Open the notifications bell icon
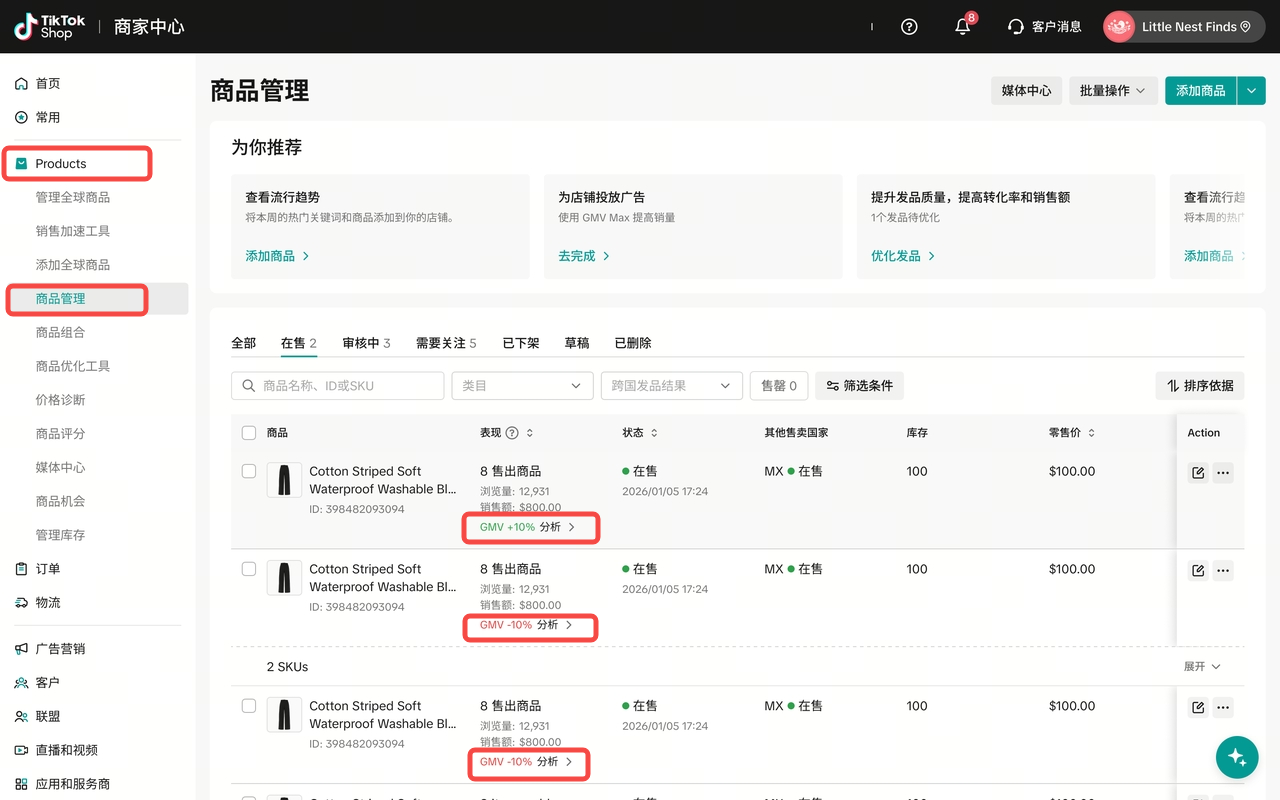The height and width of the screenshot is (800, 1280). [x=962, y=27]
